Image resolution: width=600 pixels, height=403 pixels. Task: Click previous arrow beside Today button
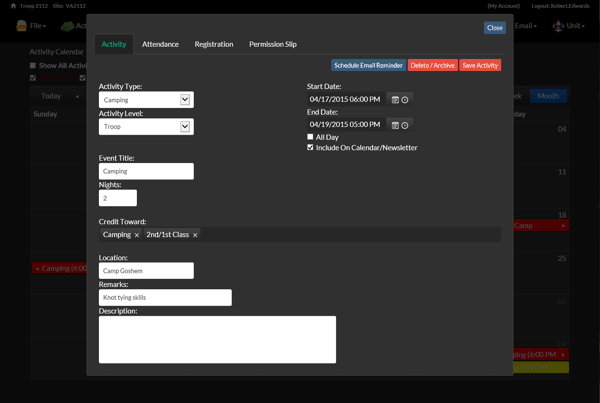click(x=77, y=96)
